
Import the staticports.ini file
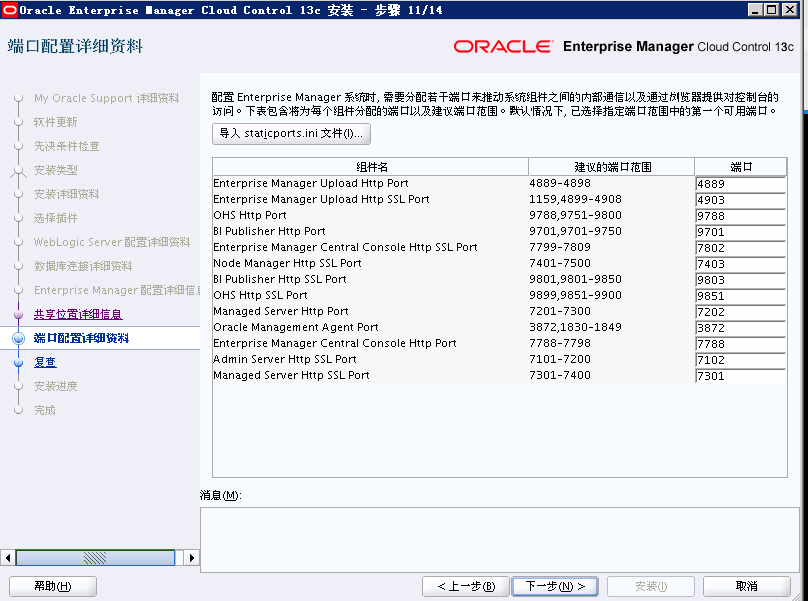click(x=291, y=133)
